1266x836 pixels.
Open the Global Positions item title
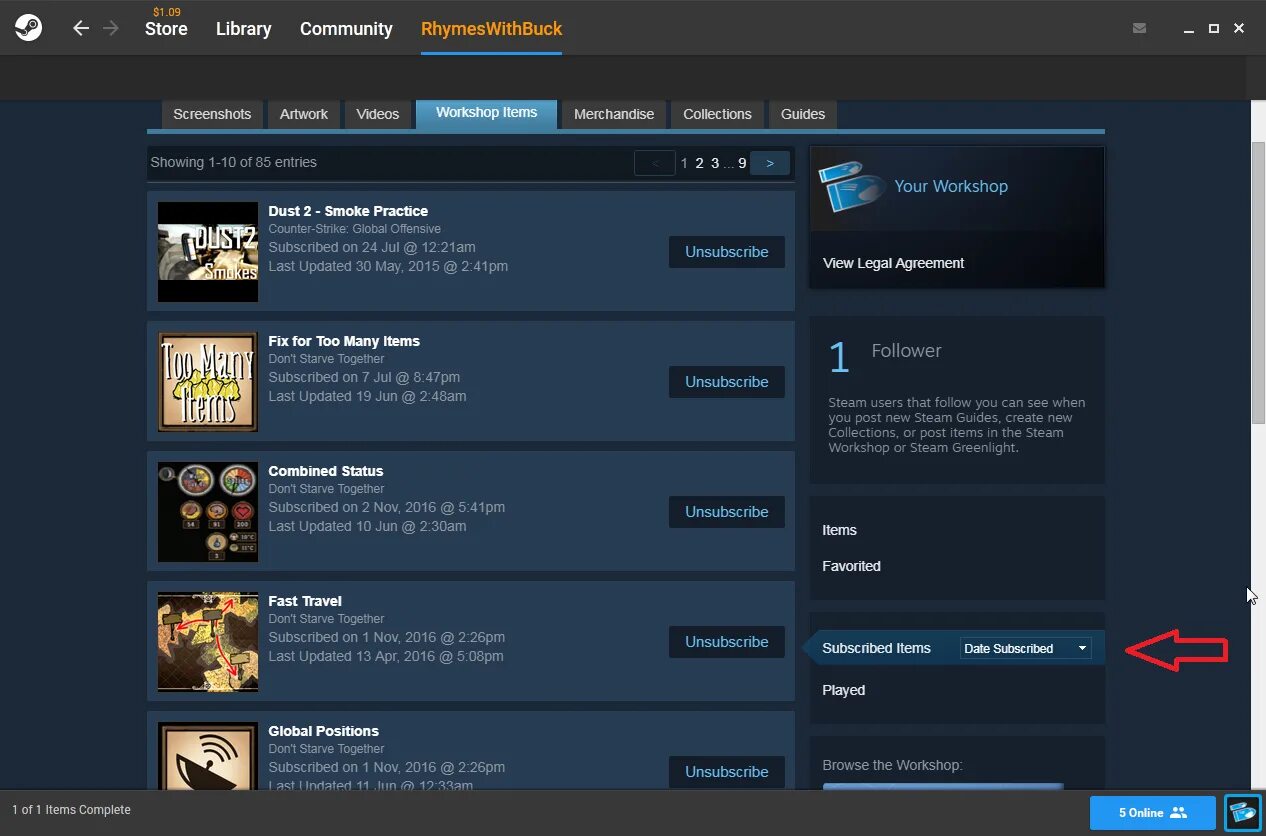click(324, 731)
